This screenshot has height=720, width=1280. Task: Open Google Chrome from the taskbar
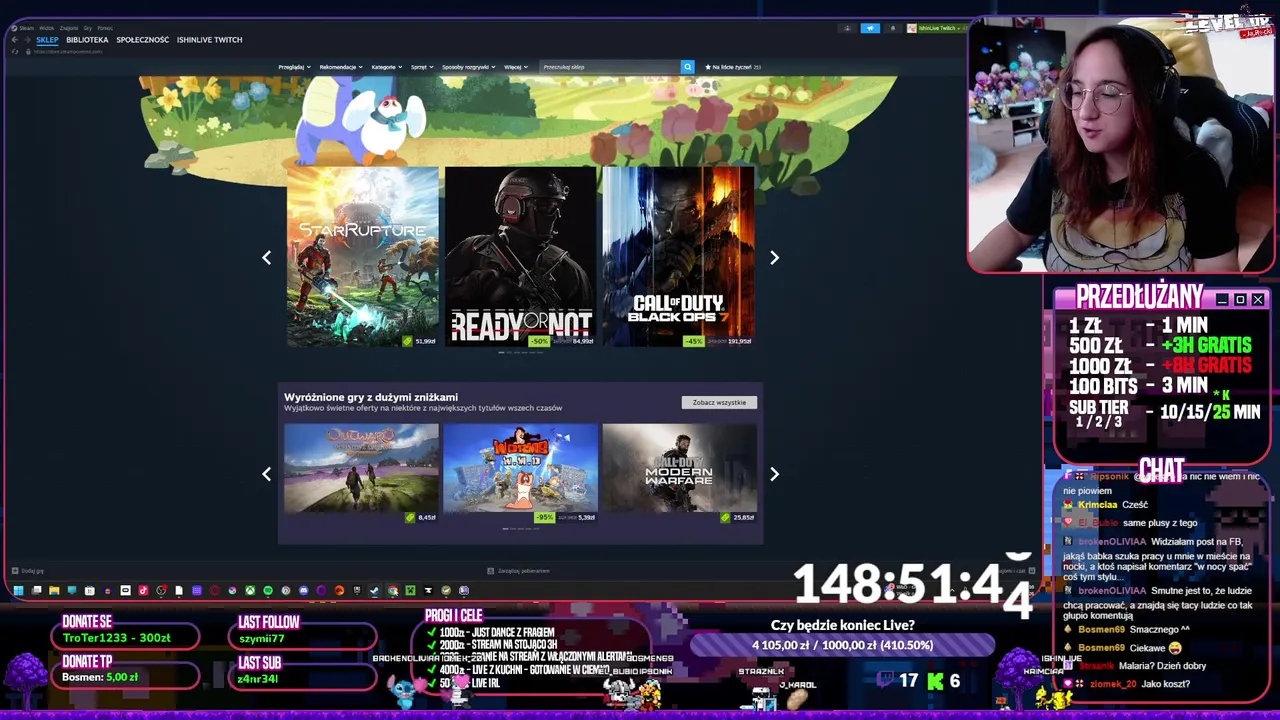tap(393, 590)
